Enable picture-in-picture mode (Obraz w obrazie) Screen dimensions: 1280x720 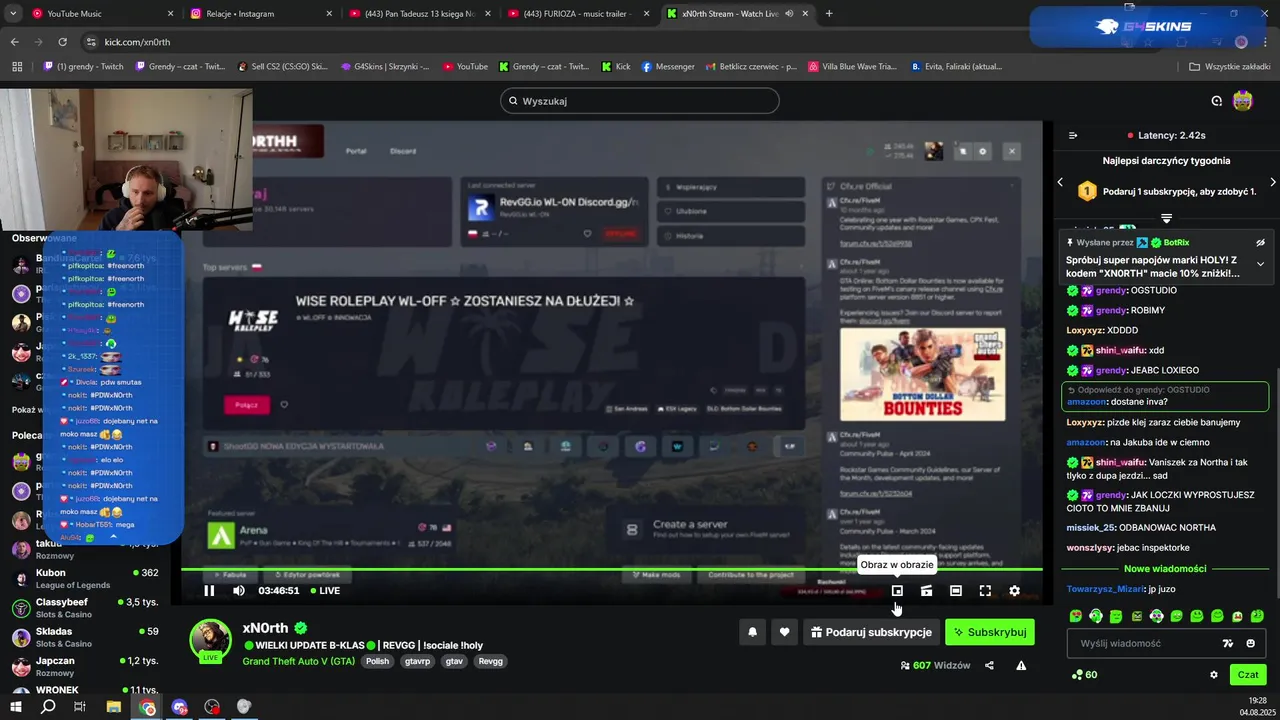pyautogui.click(x=897, y=591)
